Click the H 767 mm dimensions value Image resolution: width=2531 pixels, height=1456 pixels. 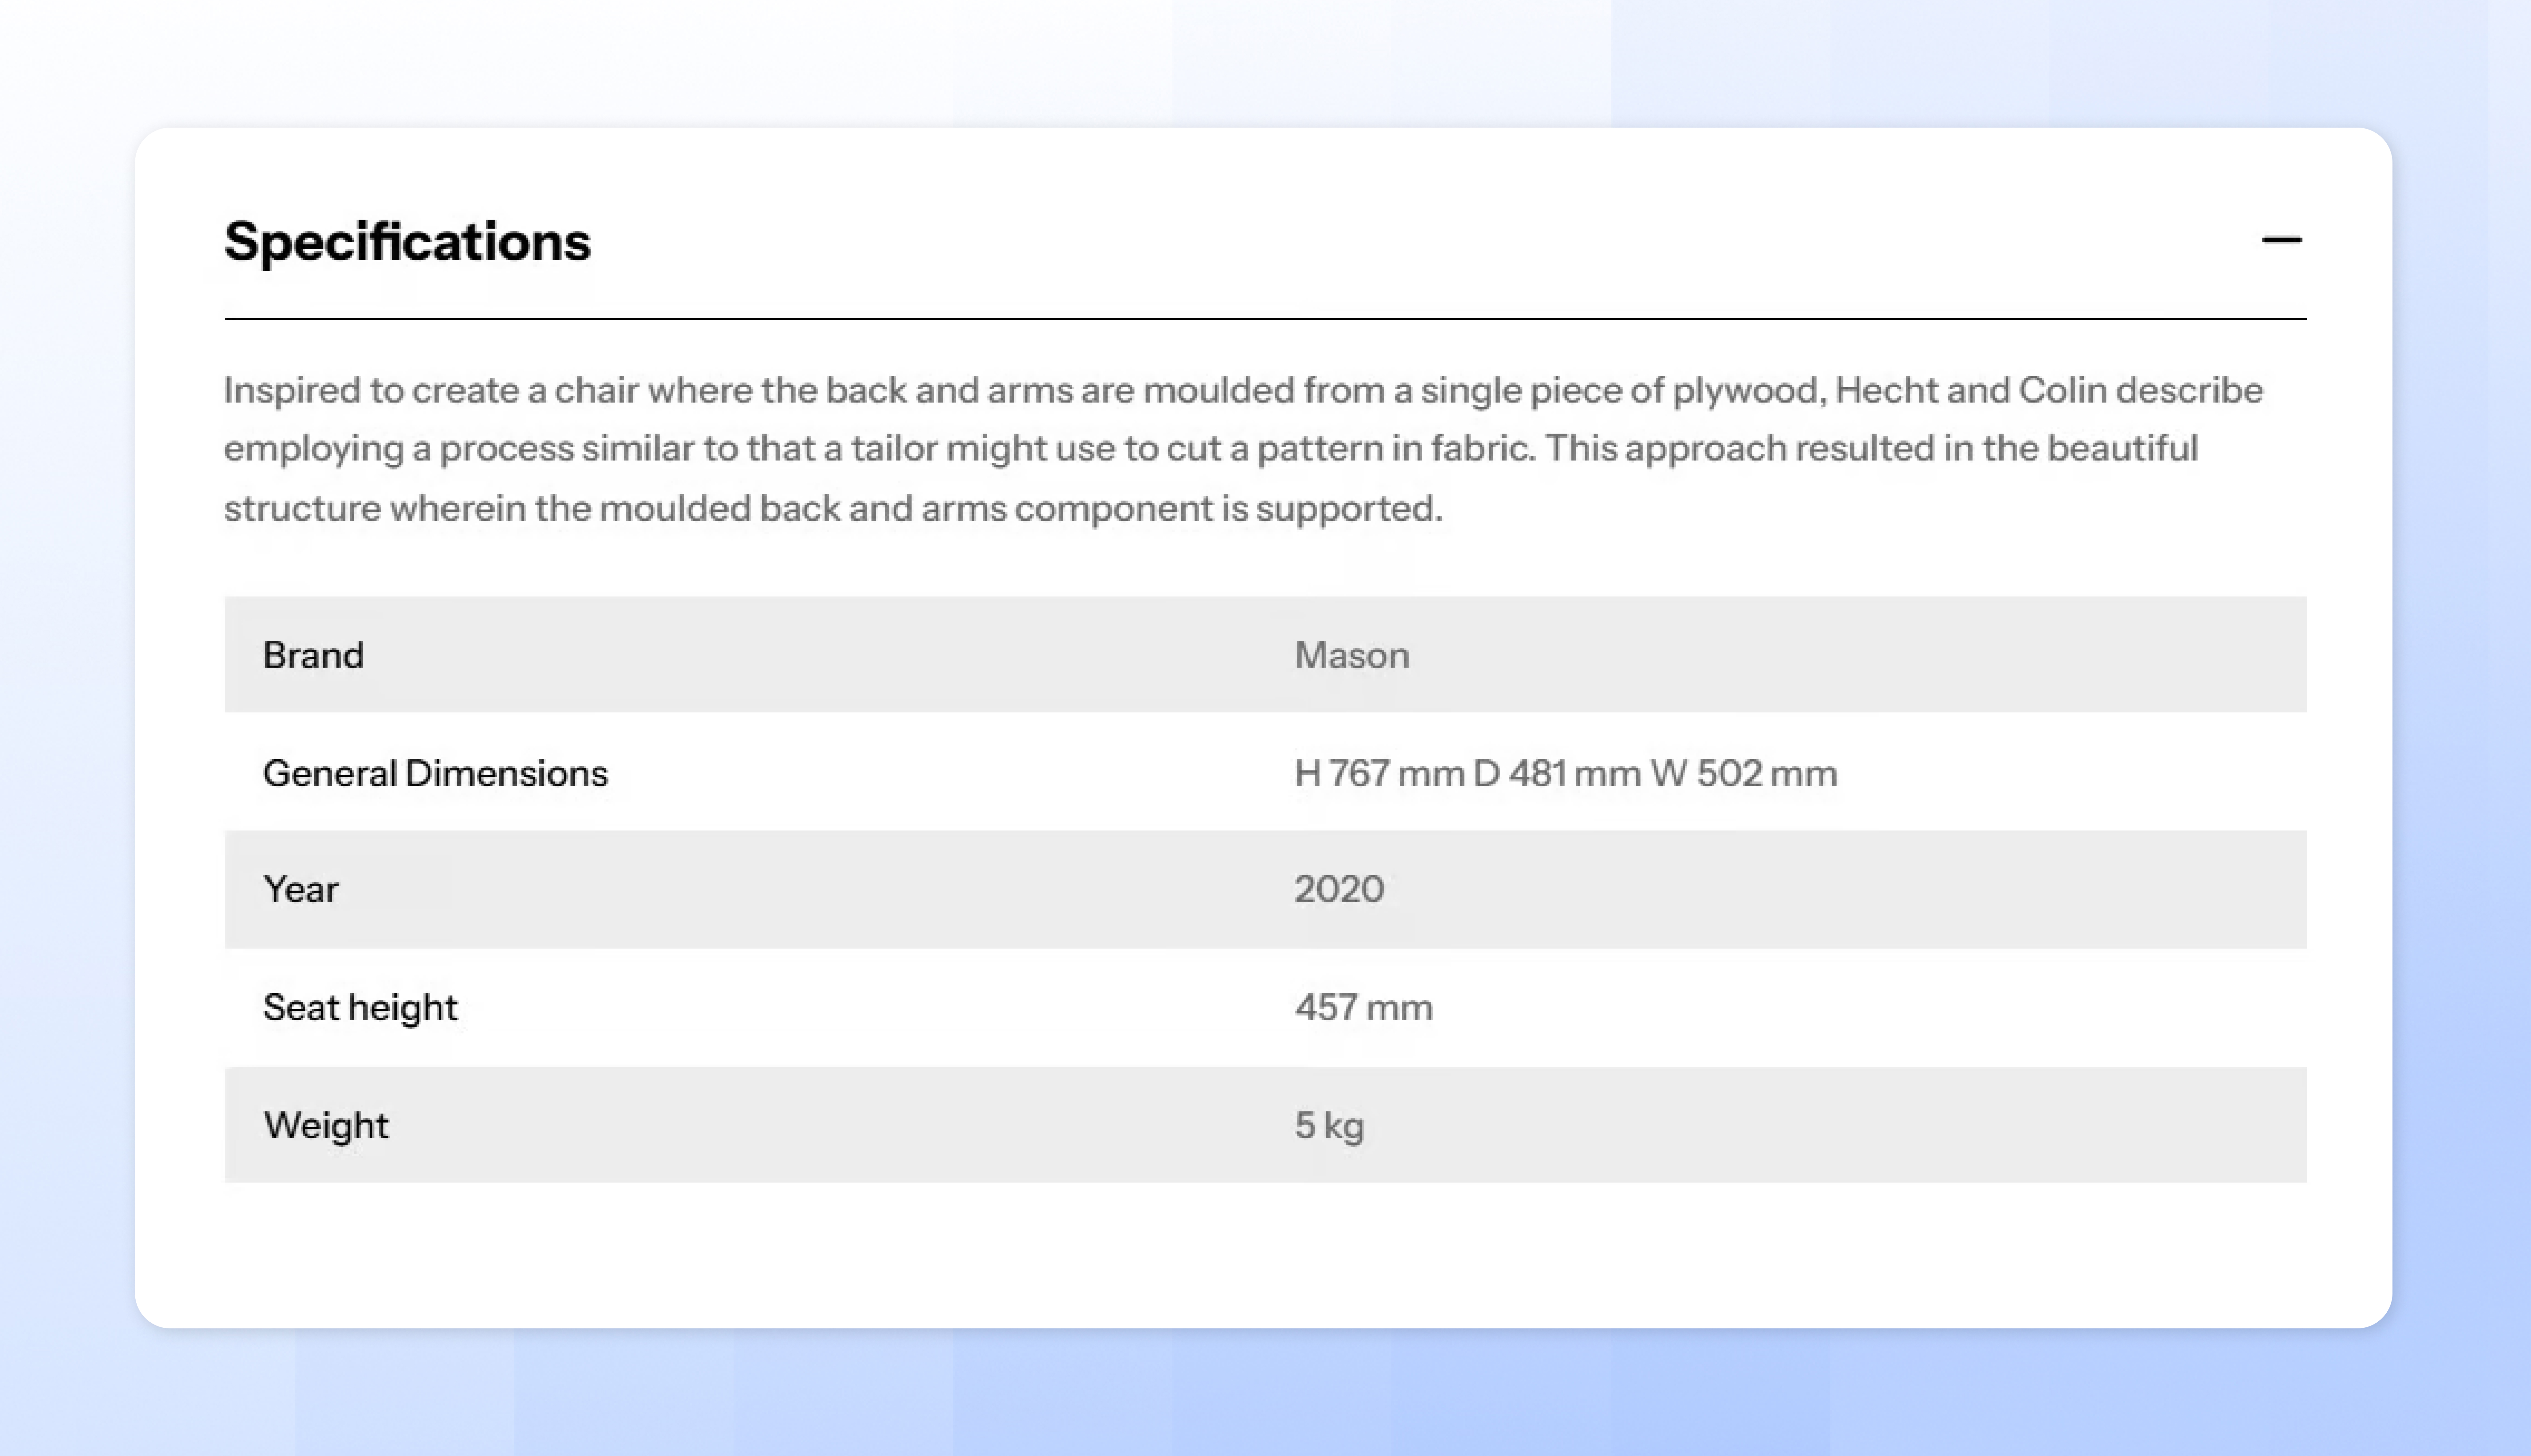tap(1565, 773)
